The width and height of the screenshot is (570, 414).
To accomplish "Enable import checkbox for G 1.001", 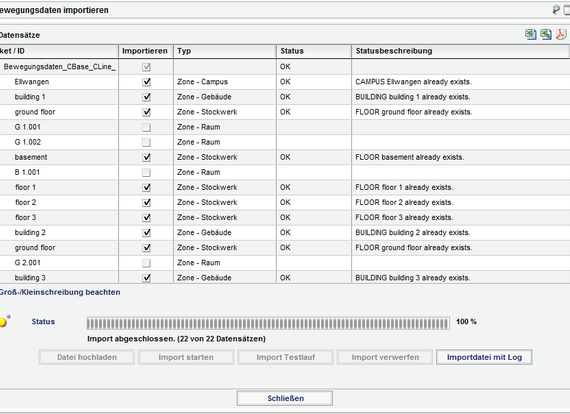I will [x=146, y=127].
